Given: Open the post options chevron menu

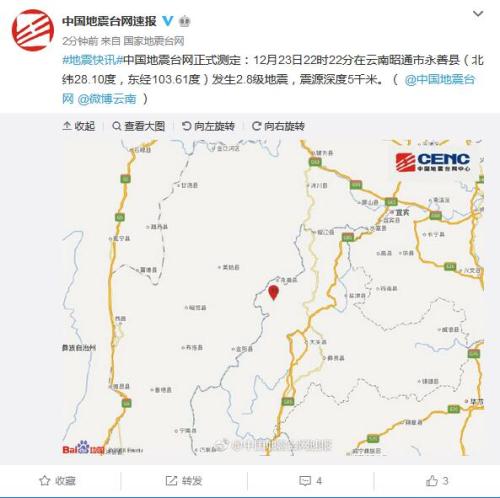Looking at the screenshot, I should tap(478, 14).
